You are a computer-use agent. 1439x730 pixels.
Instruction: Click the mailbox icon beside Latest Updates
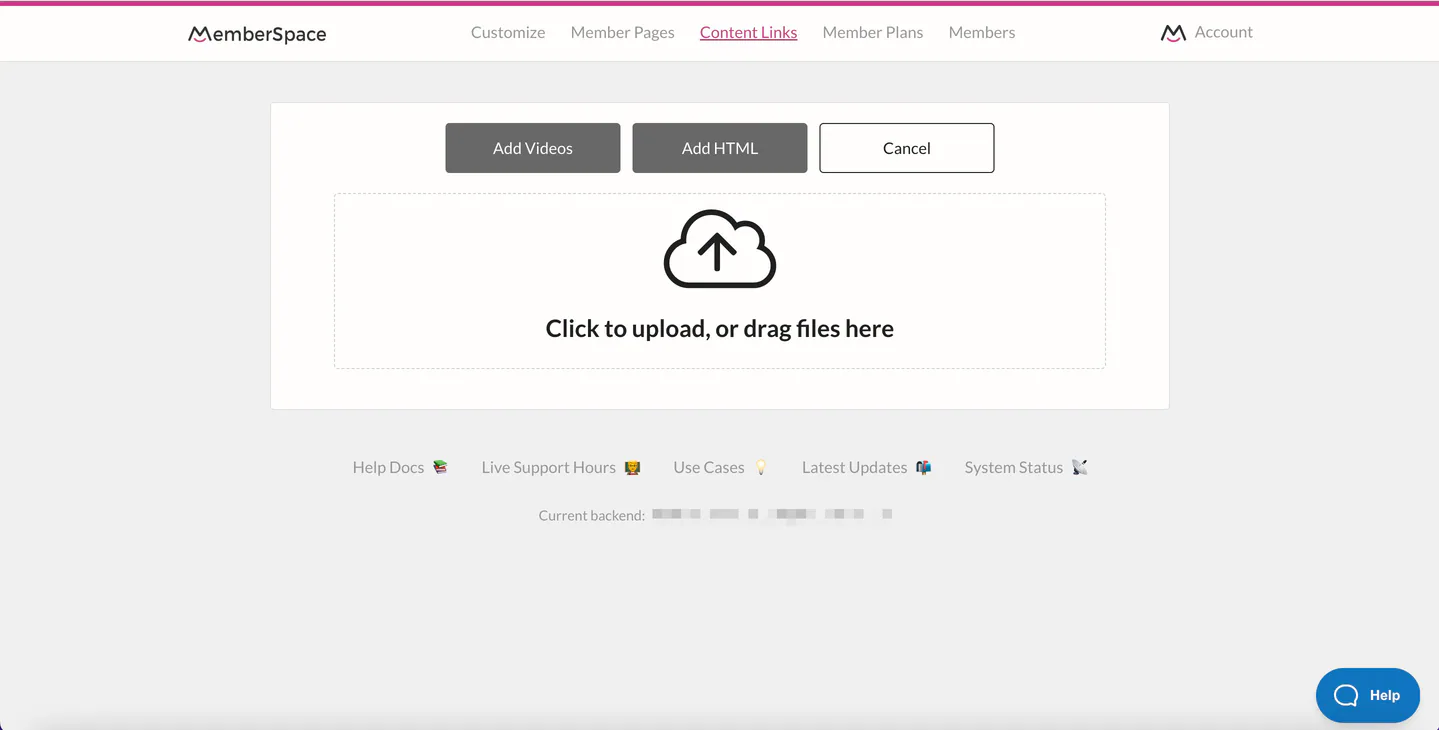tap(924, 467)
